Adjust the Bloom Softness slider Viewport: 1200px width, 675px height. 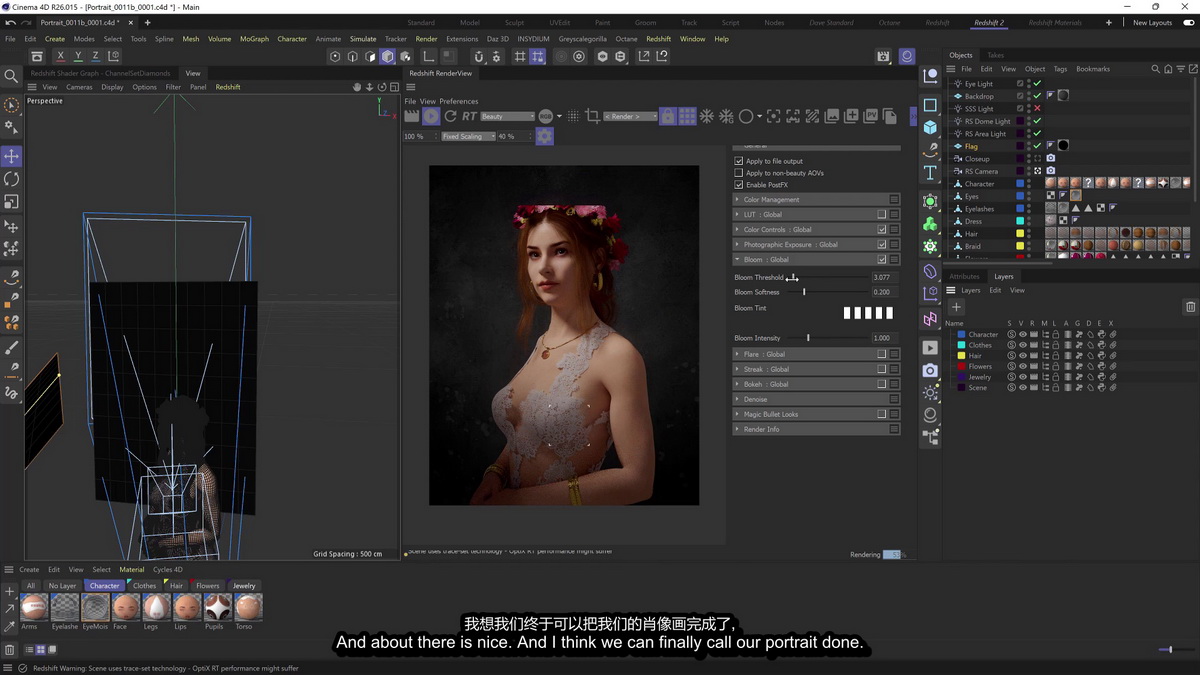click(804, 292)
